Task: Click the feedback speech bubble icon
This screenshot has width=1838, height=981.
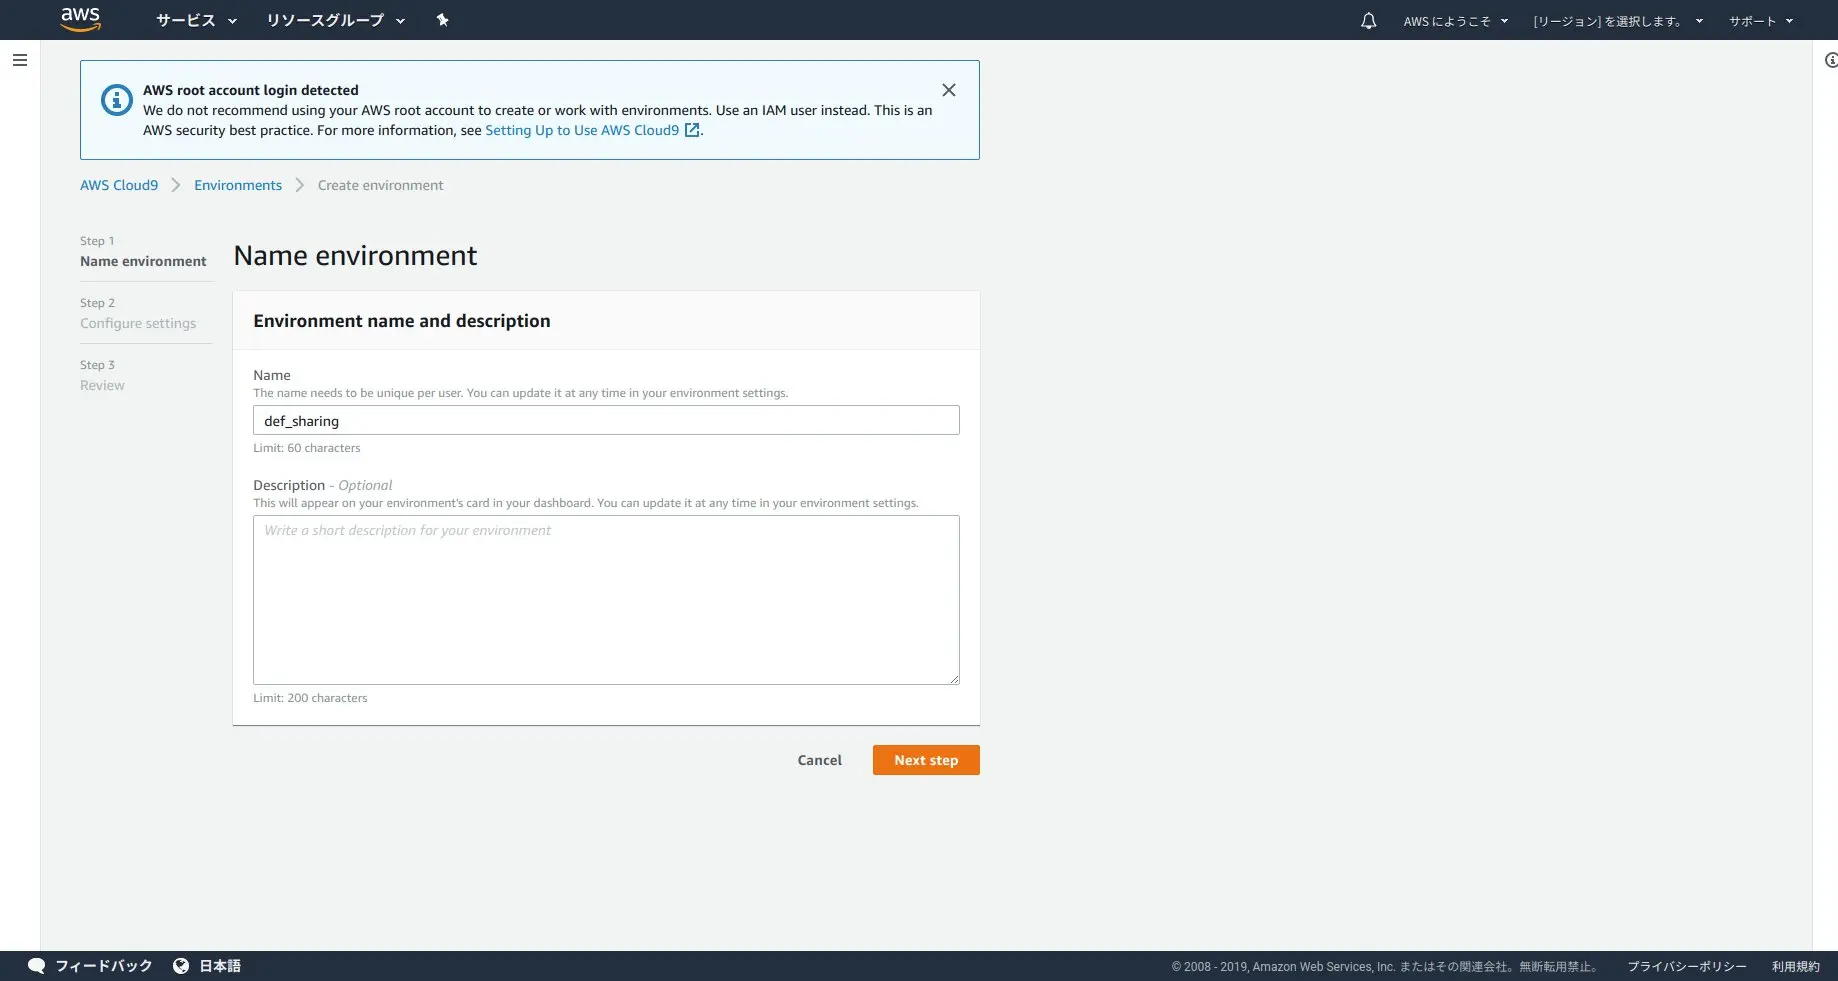Action: pos(37,966)
